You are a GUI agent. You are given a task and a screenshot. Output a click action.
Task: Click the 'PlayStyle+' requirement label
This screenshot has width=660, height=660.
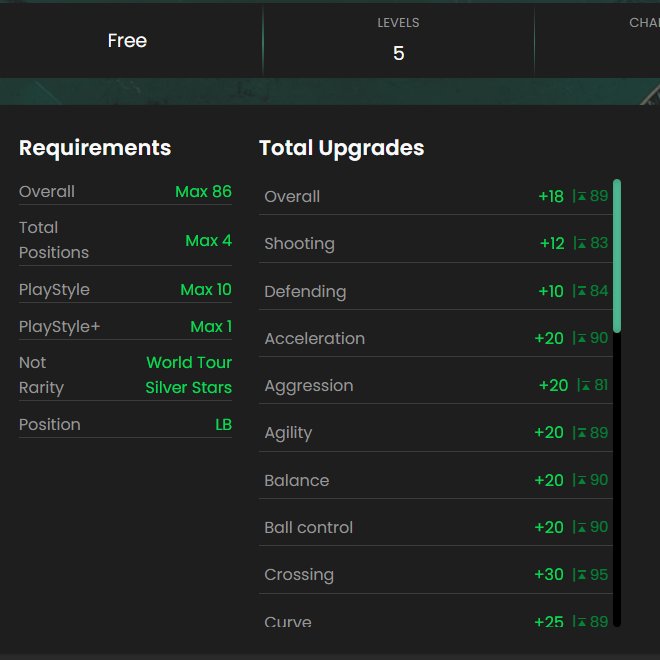click(59, 327)
